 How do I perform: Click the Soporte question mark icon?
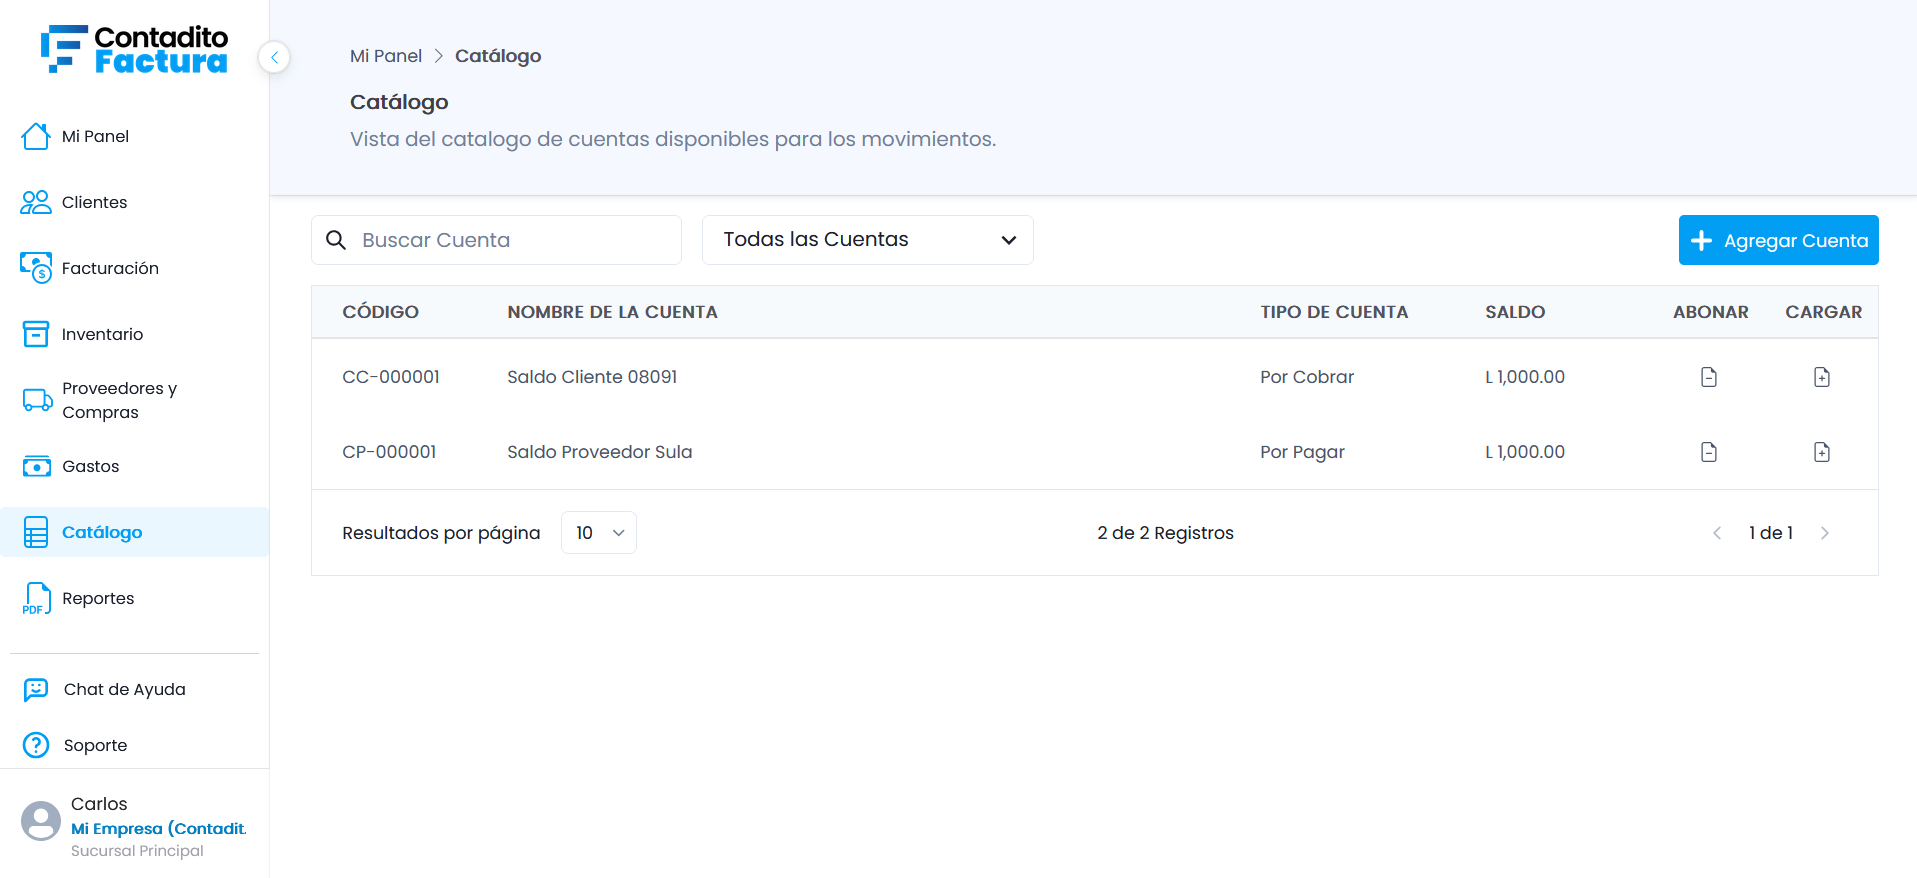click(36, 745)
